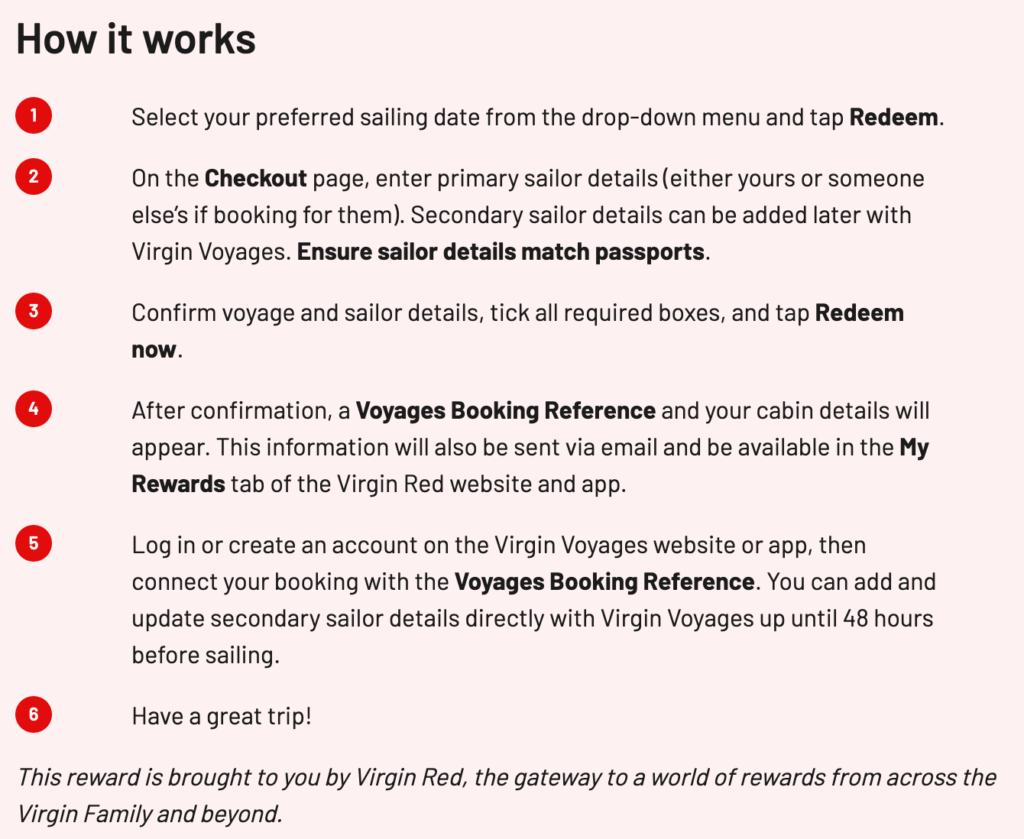Image resolution: width=1024 pixels, height=839 pixels.
Task: Click the bold "Redeem now" text in step 3
Action: (858, 313)
